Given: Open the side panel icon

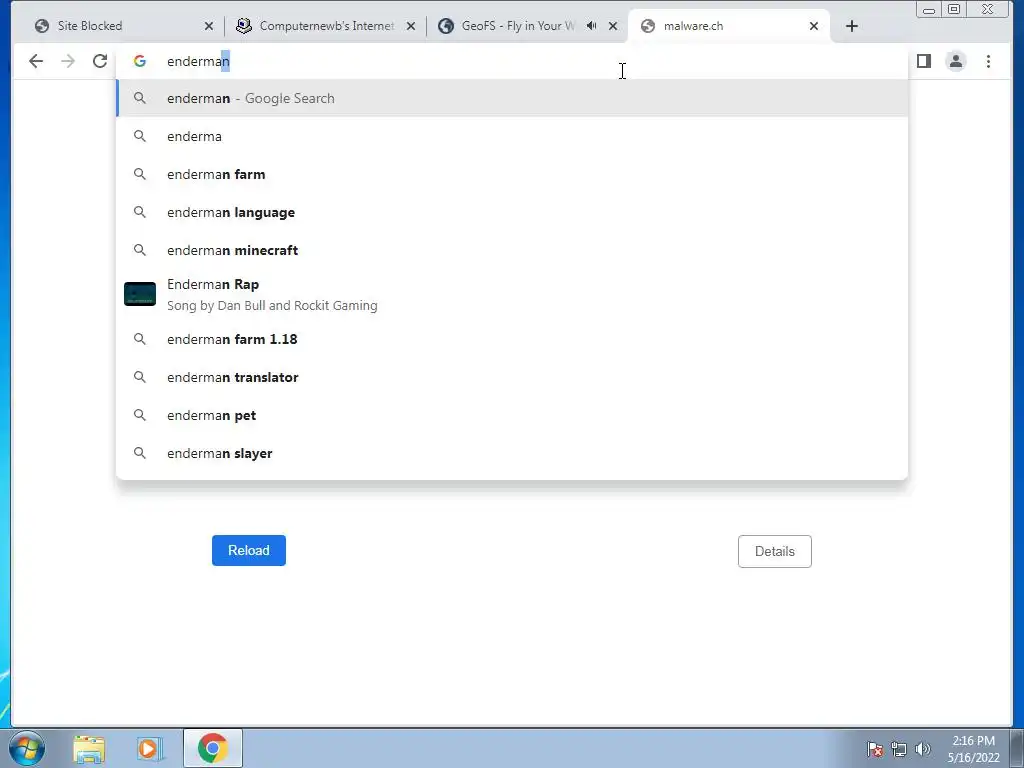Looking at the screenshot, I should pos(923,61).
